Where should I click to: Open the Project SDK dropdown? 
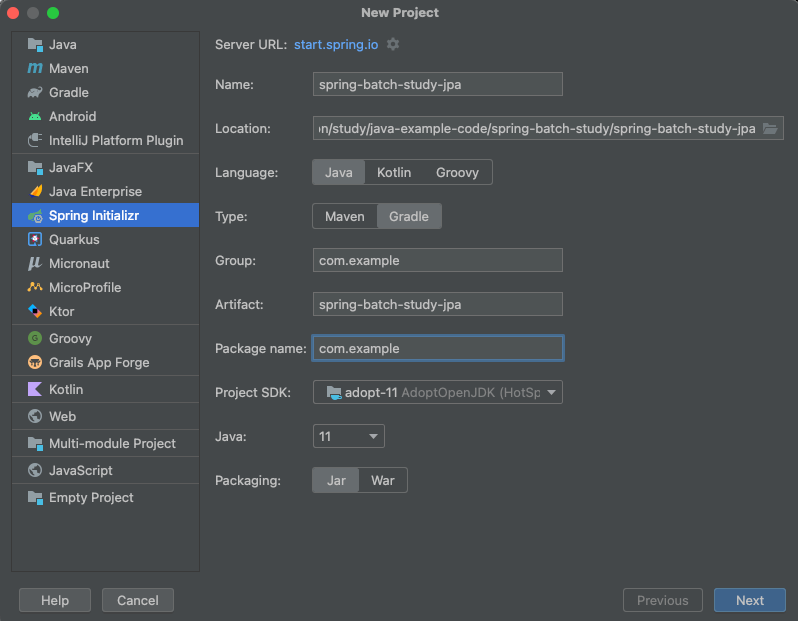[x=438, y=392]
